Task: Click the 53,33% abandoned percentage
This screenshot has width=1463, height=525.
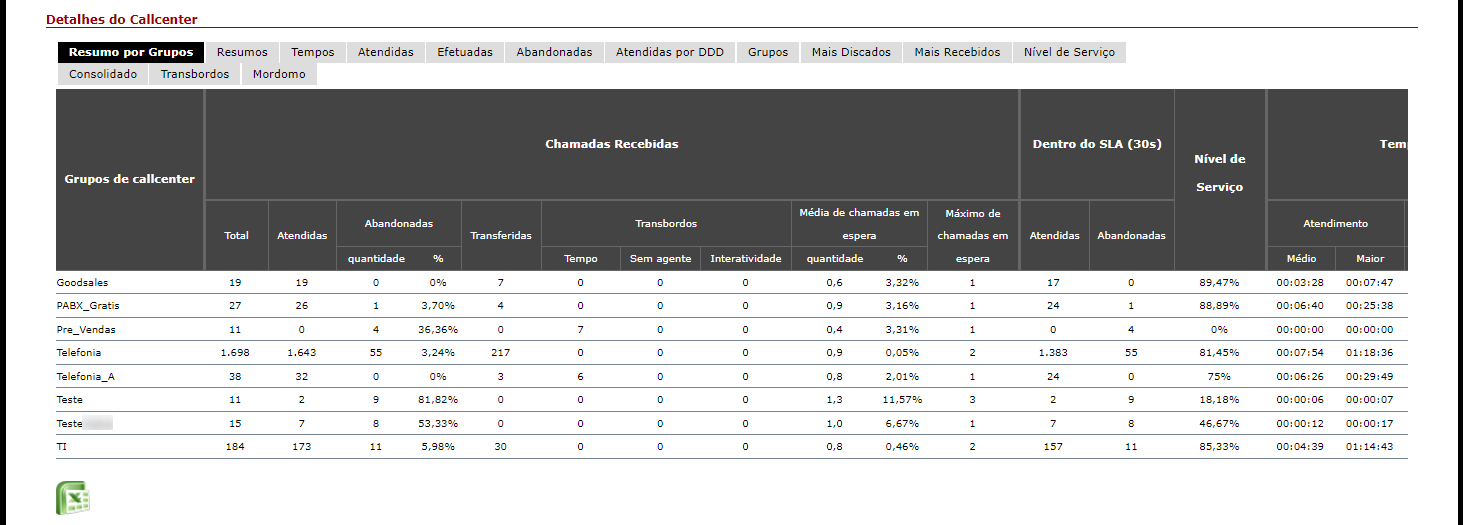Action: pyautogui.click(x=438, y=423)
